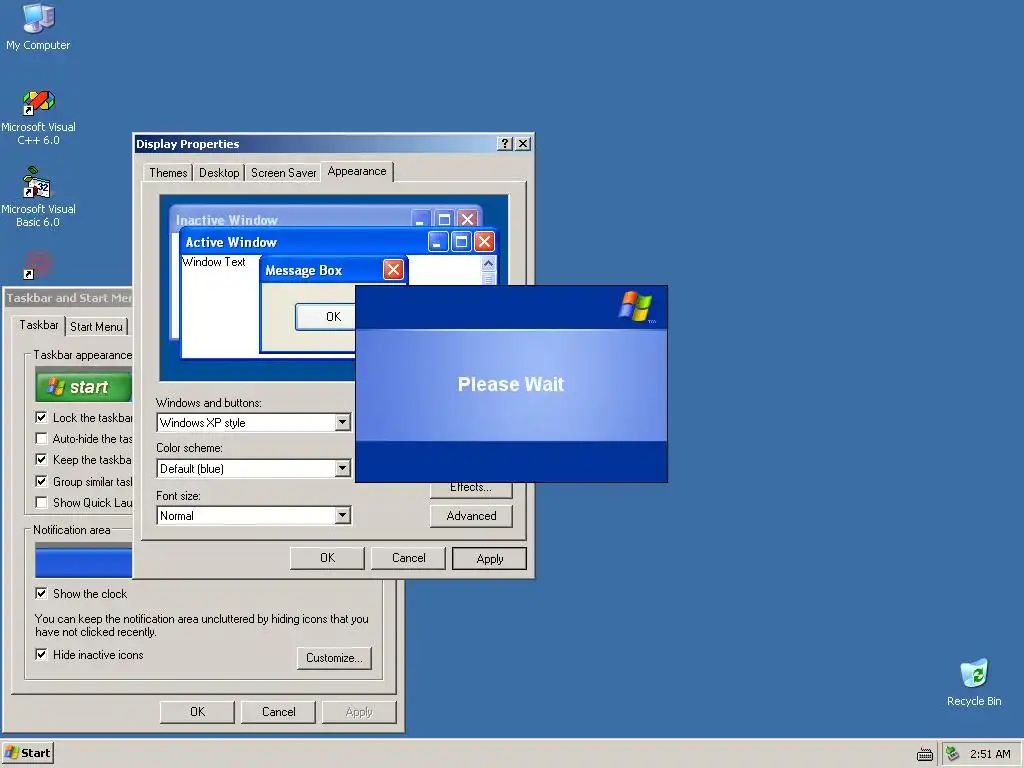Click Customize... in Notification area
Viewport: 1024px width, 768px height.
pyautogui.click(x=334, y=658)
